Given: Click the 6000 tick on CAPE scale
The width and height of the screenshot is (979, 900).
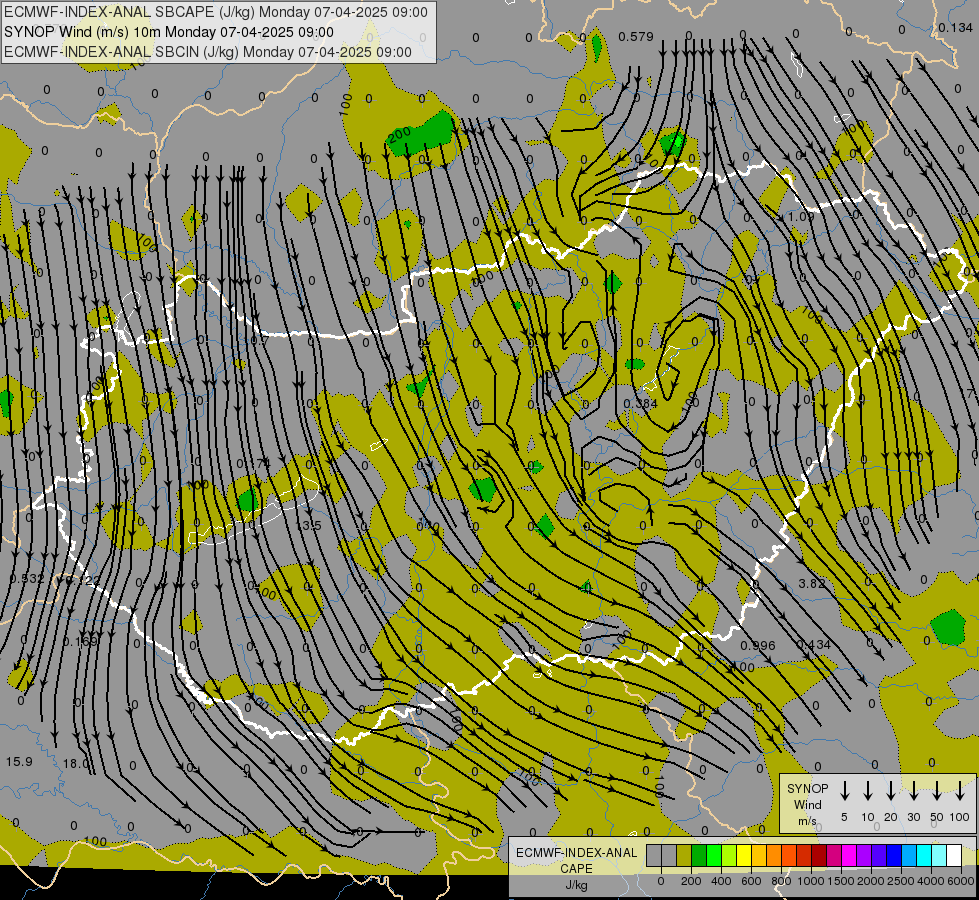Looking at the screenshot, I should coord(961,881).
